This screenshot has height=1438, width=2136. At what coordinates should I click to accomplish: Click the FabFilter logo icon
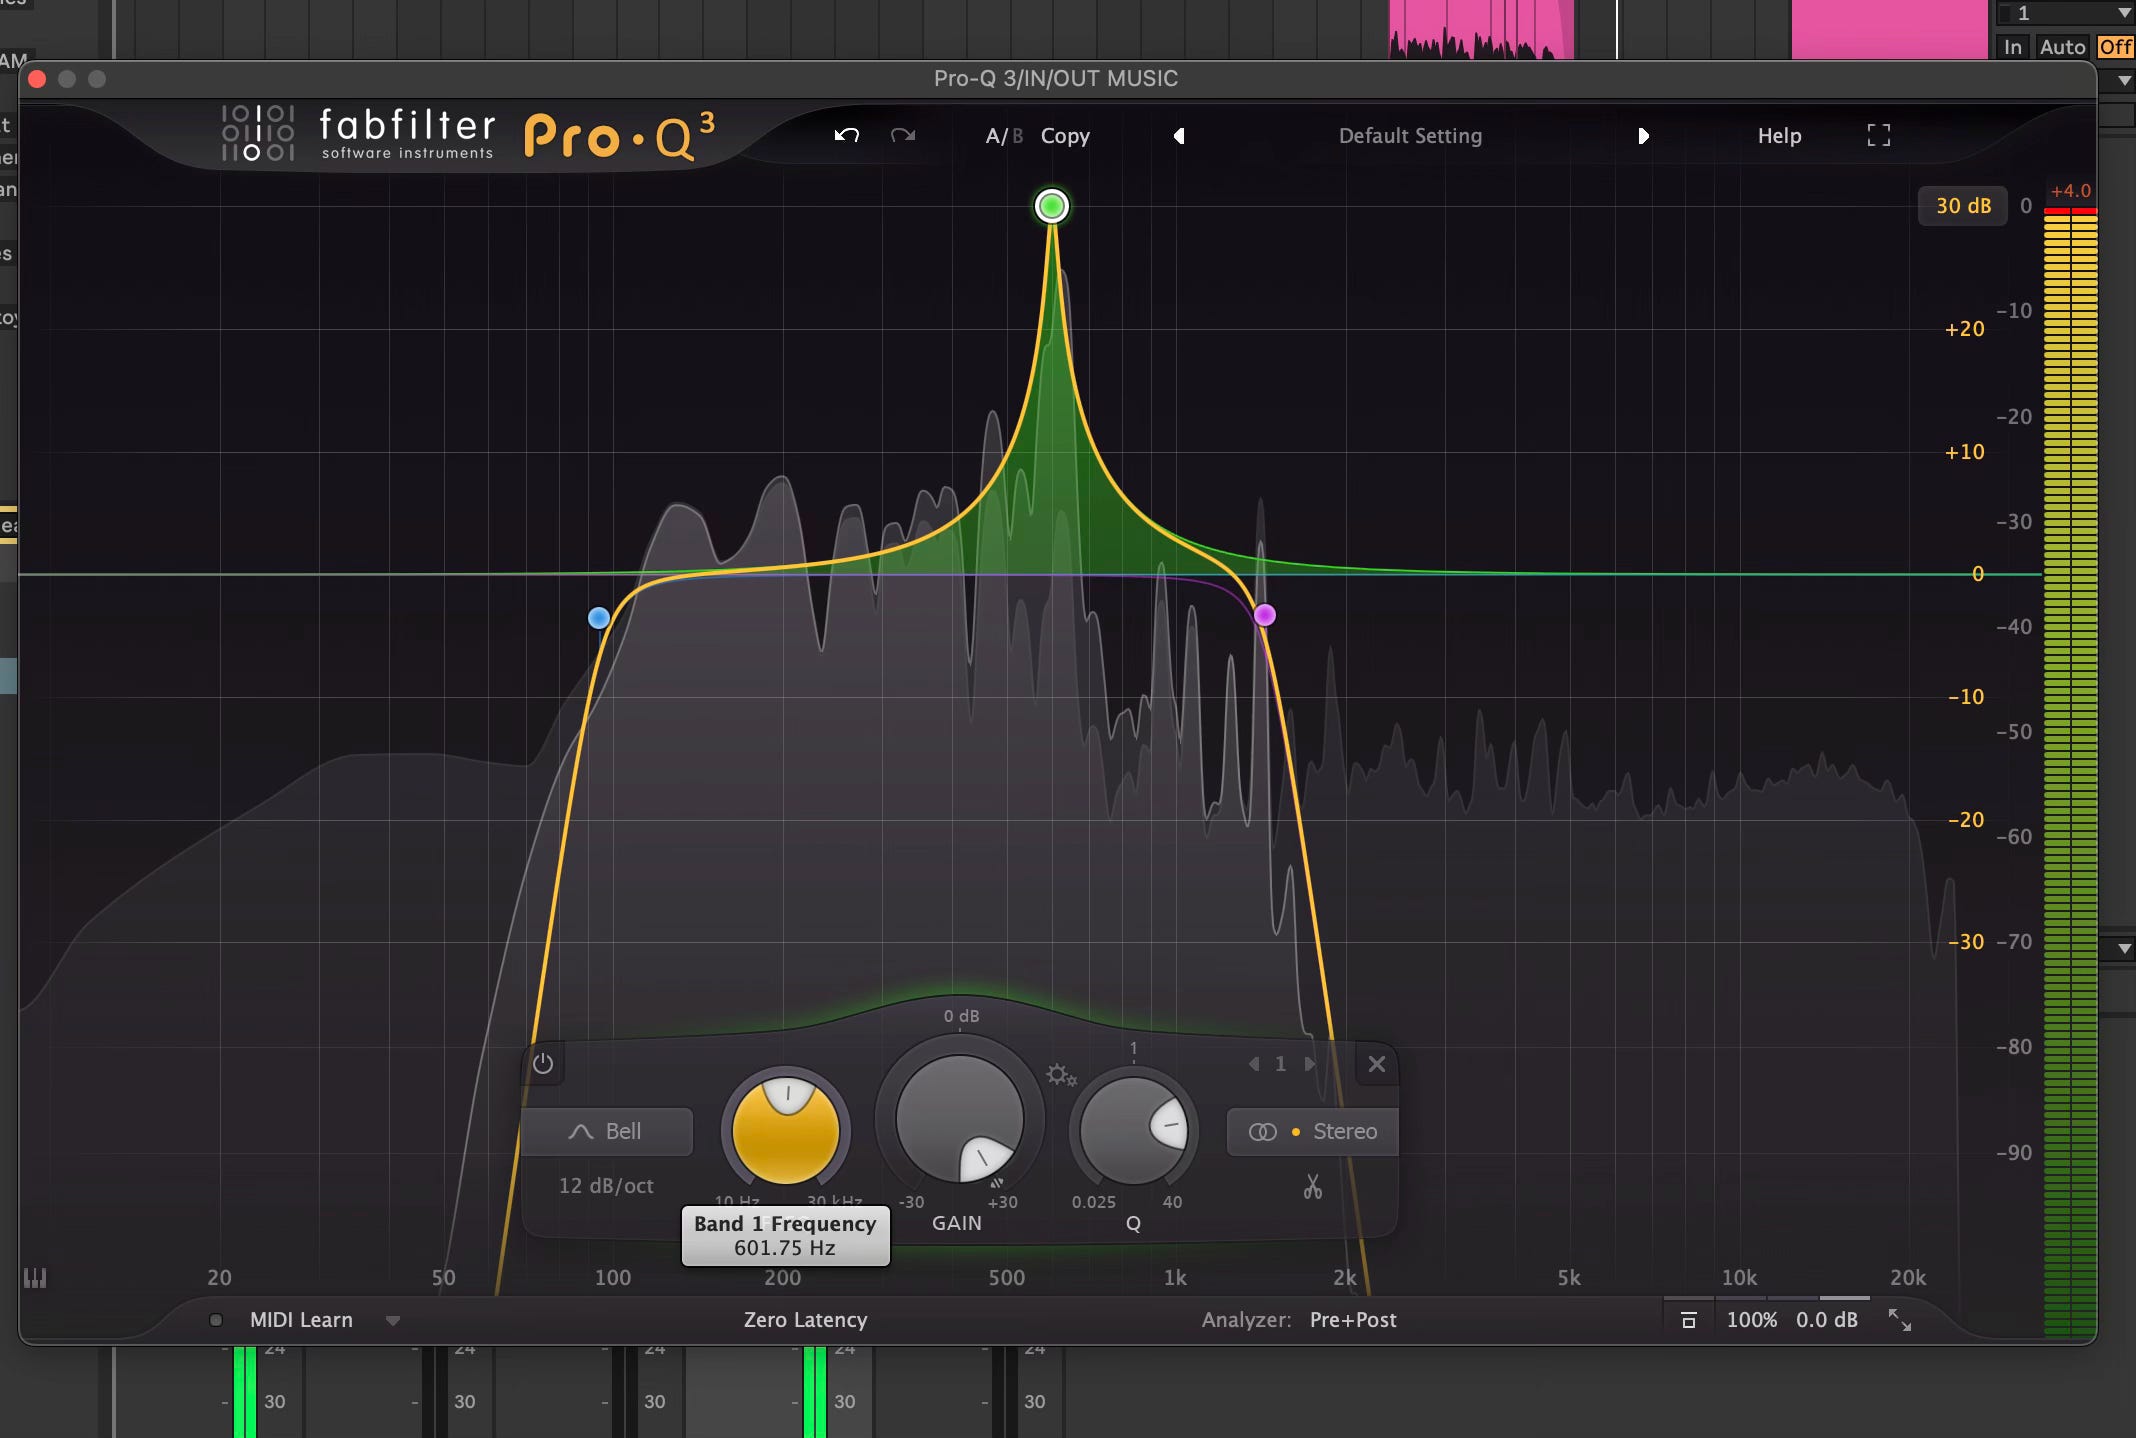point(257,133)
